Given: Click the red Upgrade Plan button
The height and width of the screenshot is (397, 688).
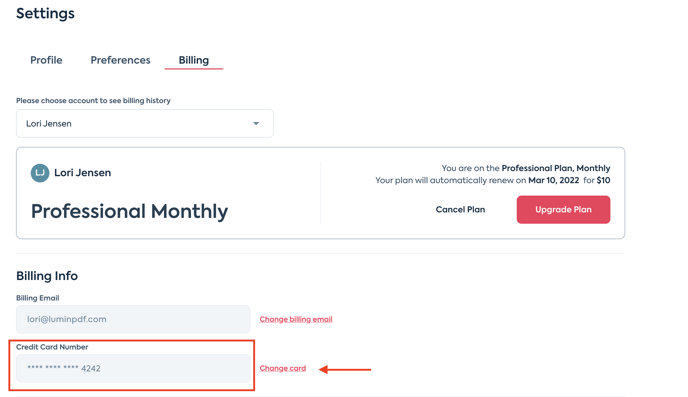Looking at the screenshot, I should [563, 210].
